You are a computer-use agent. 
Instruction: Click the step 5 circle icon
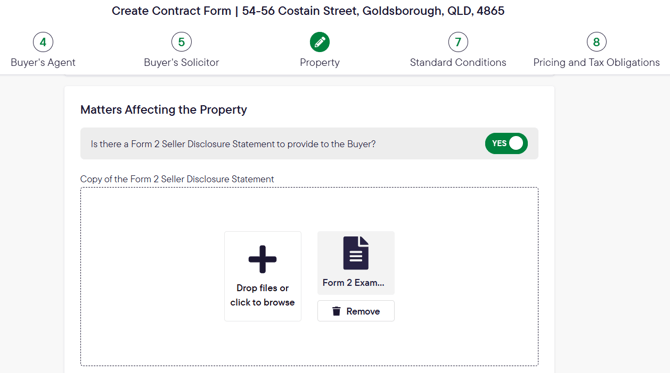click(x=181, y=42)
